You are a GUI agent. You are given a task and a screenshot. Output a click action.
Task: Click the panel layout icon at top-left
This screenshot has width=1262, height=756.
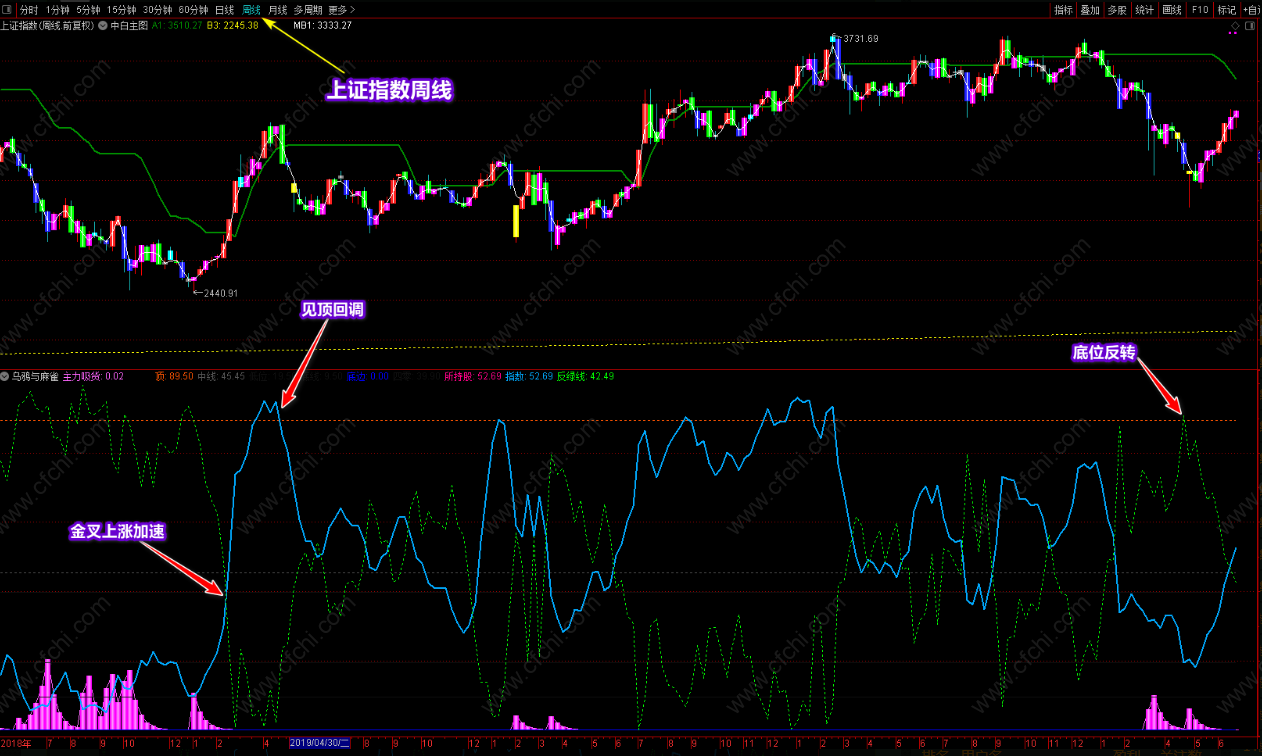click(8, 9)
